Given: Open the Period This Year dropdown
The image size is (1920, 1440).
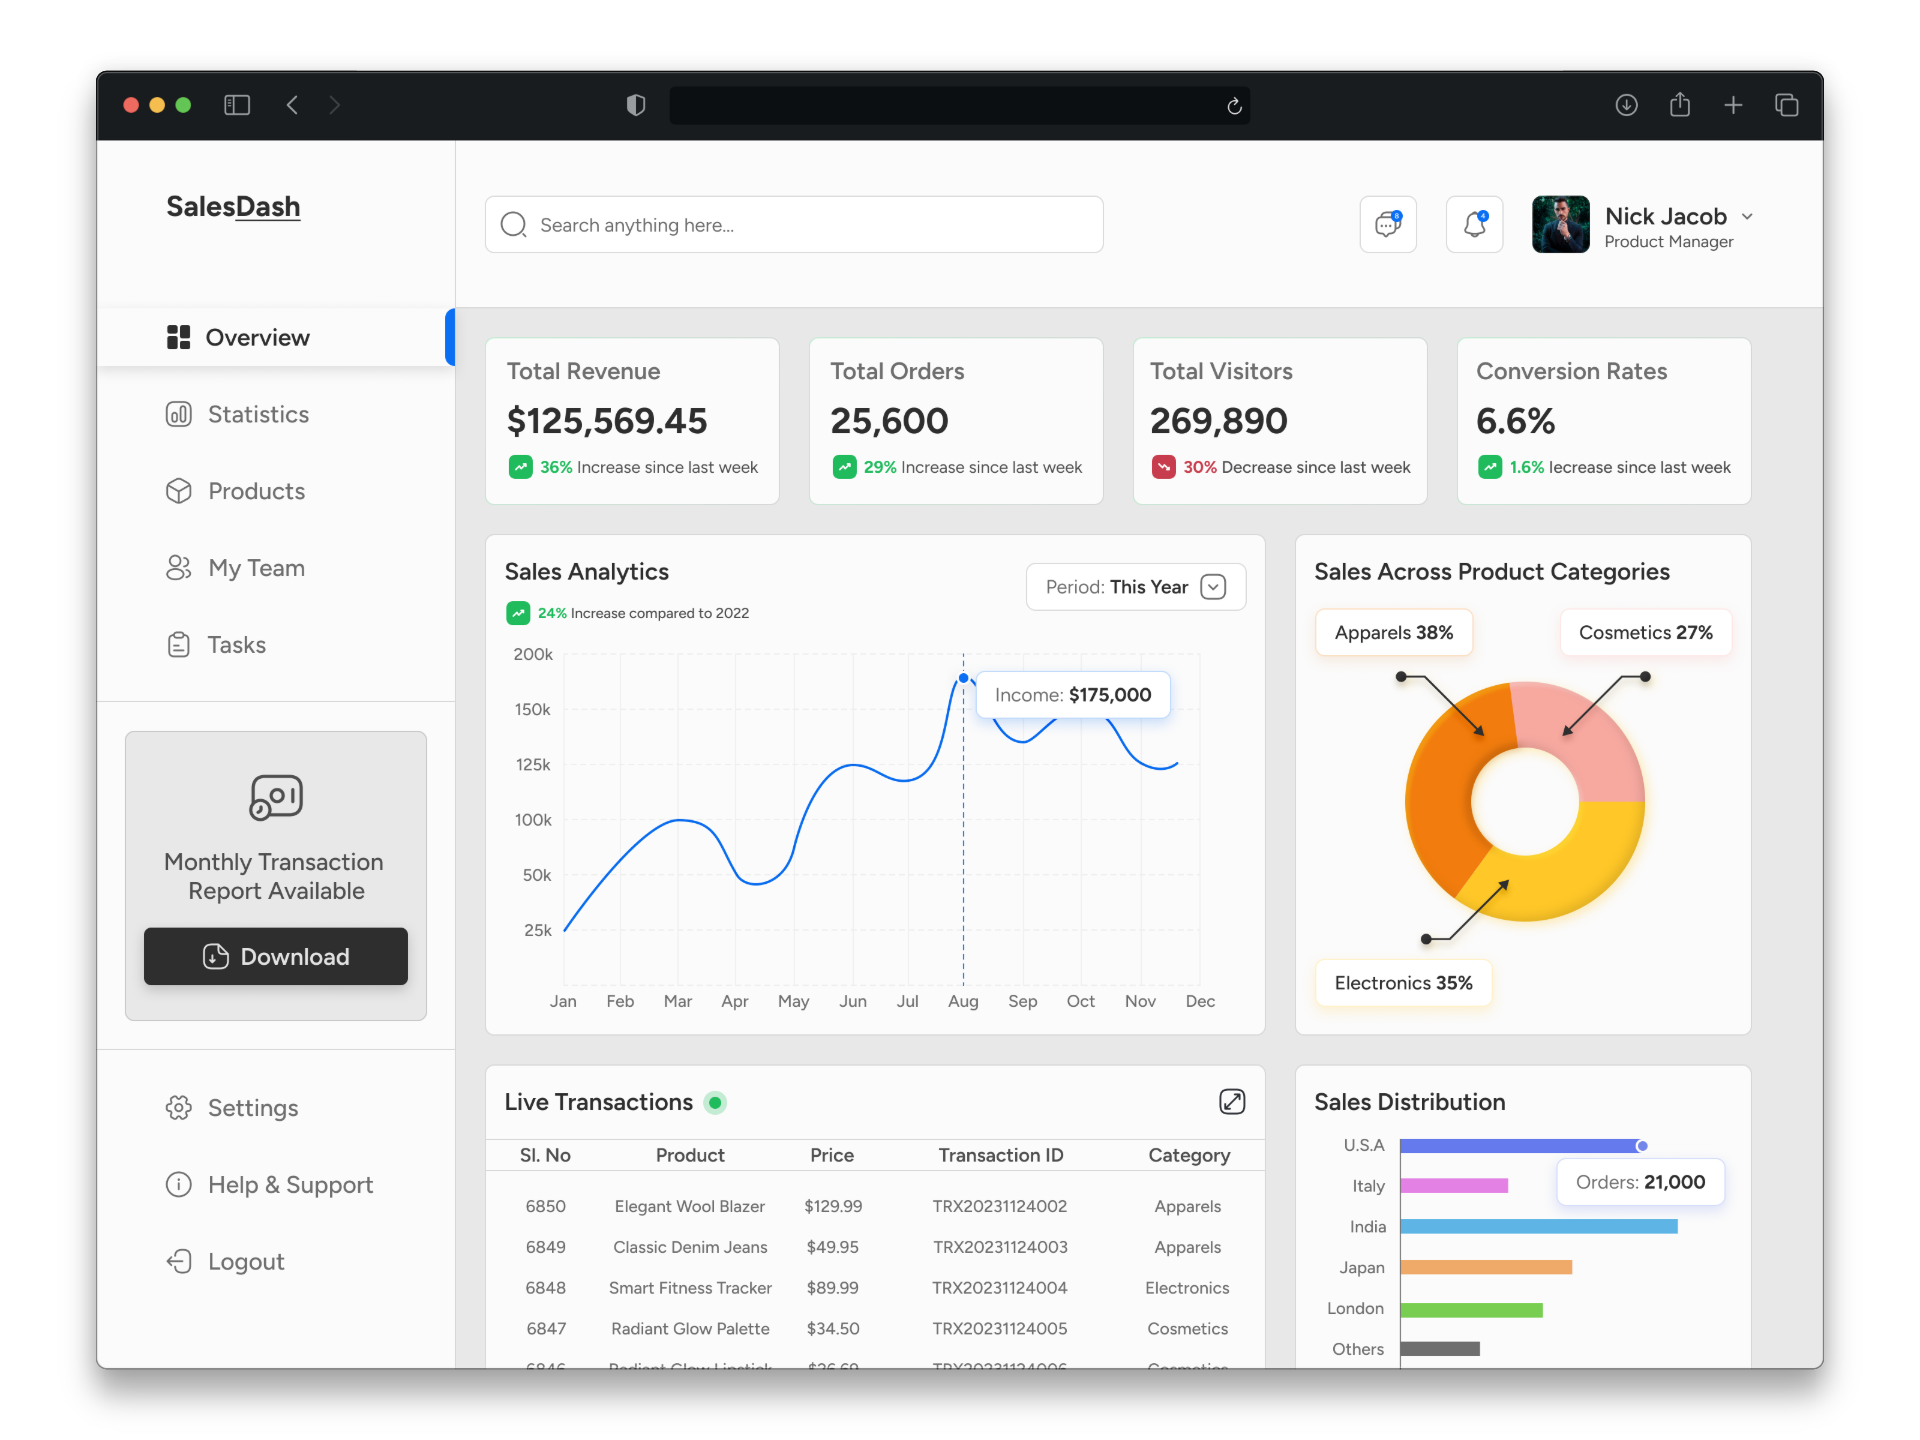Looking at the screenshot, I should 1135,587.
